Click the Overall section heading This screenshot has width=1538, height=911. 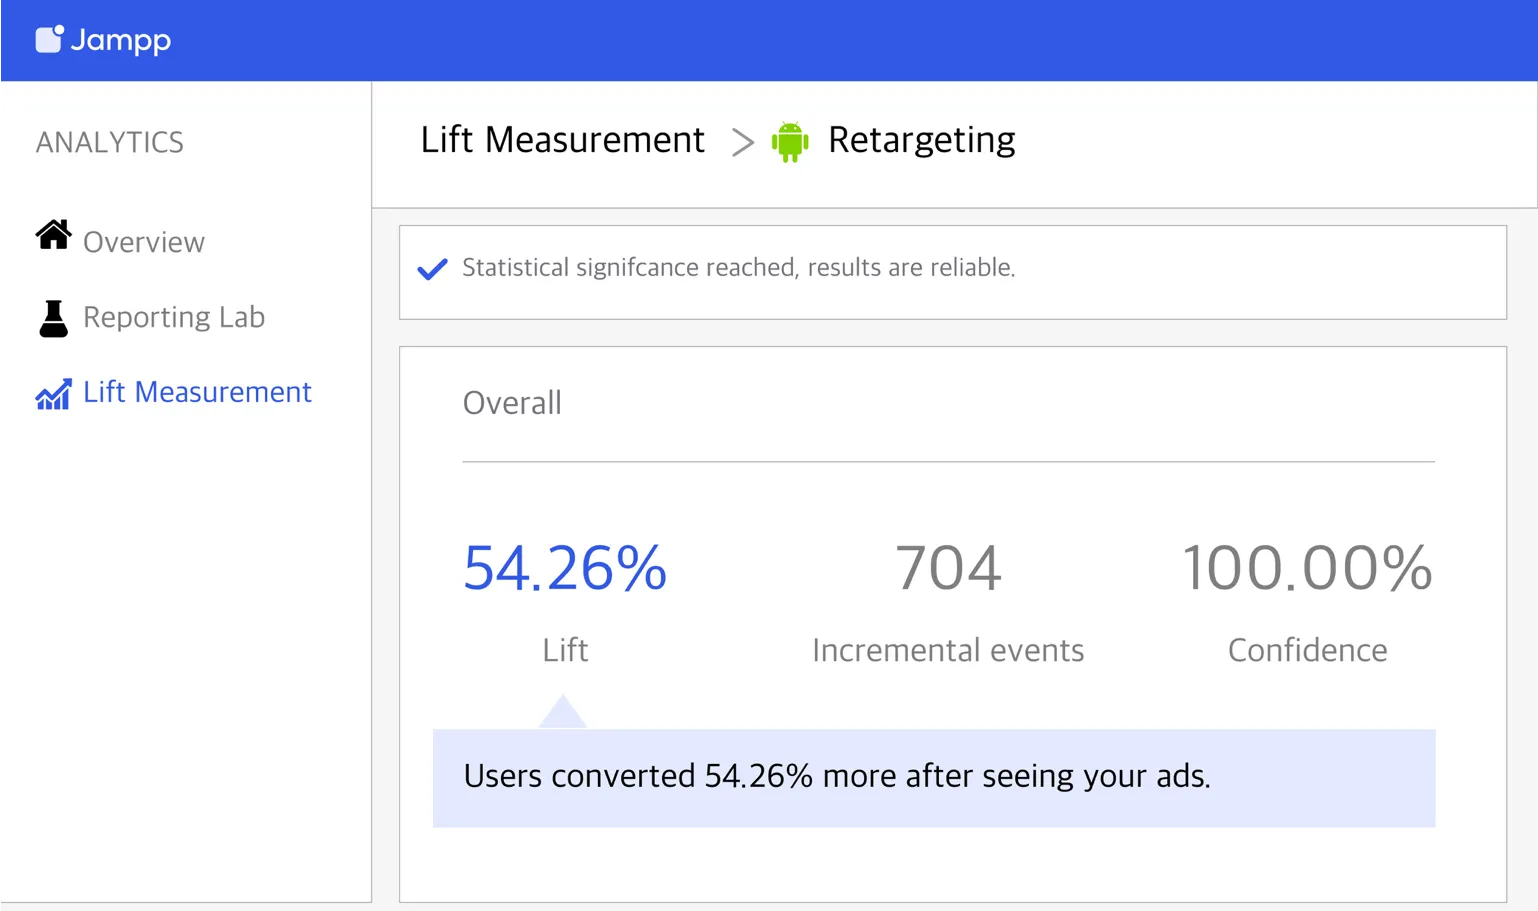(512, 402)
